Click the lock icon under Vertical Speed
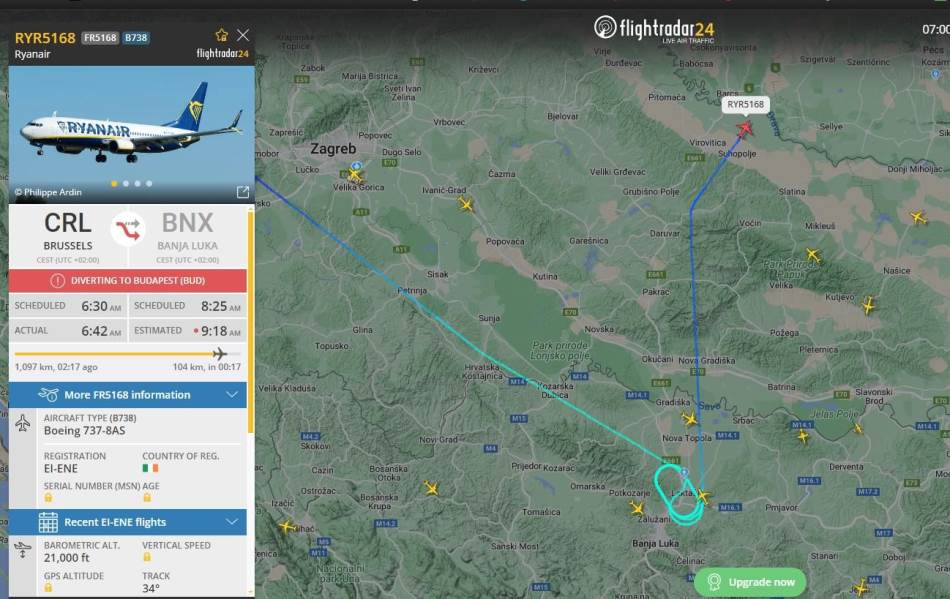This screenshot has width=950, height=599. coord(147,557)
